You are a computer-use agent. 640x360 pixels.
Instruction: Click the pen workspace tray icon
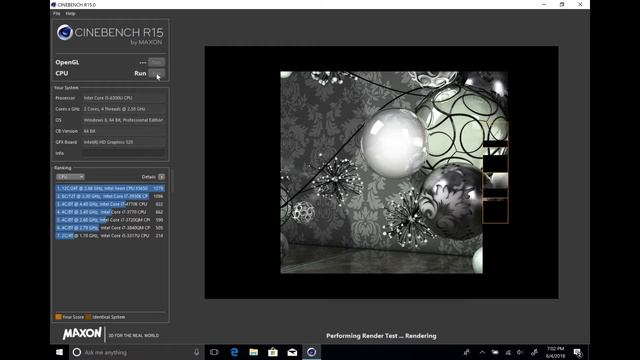[534, 352]
